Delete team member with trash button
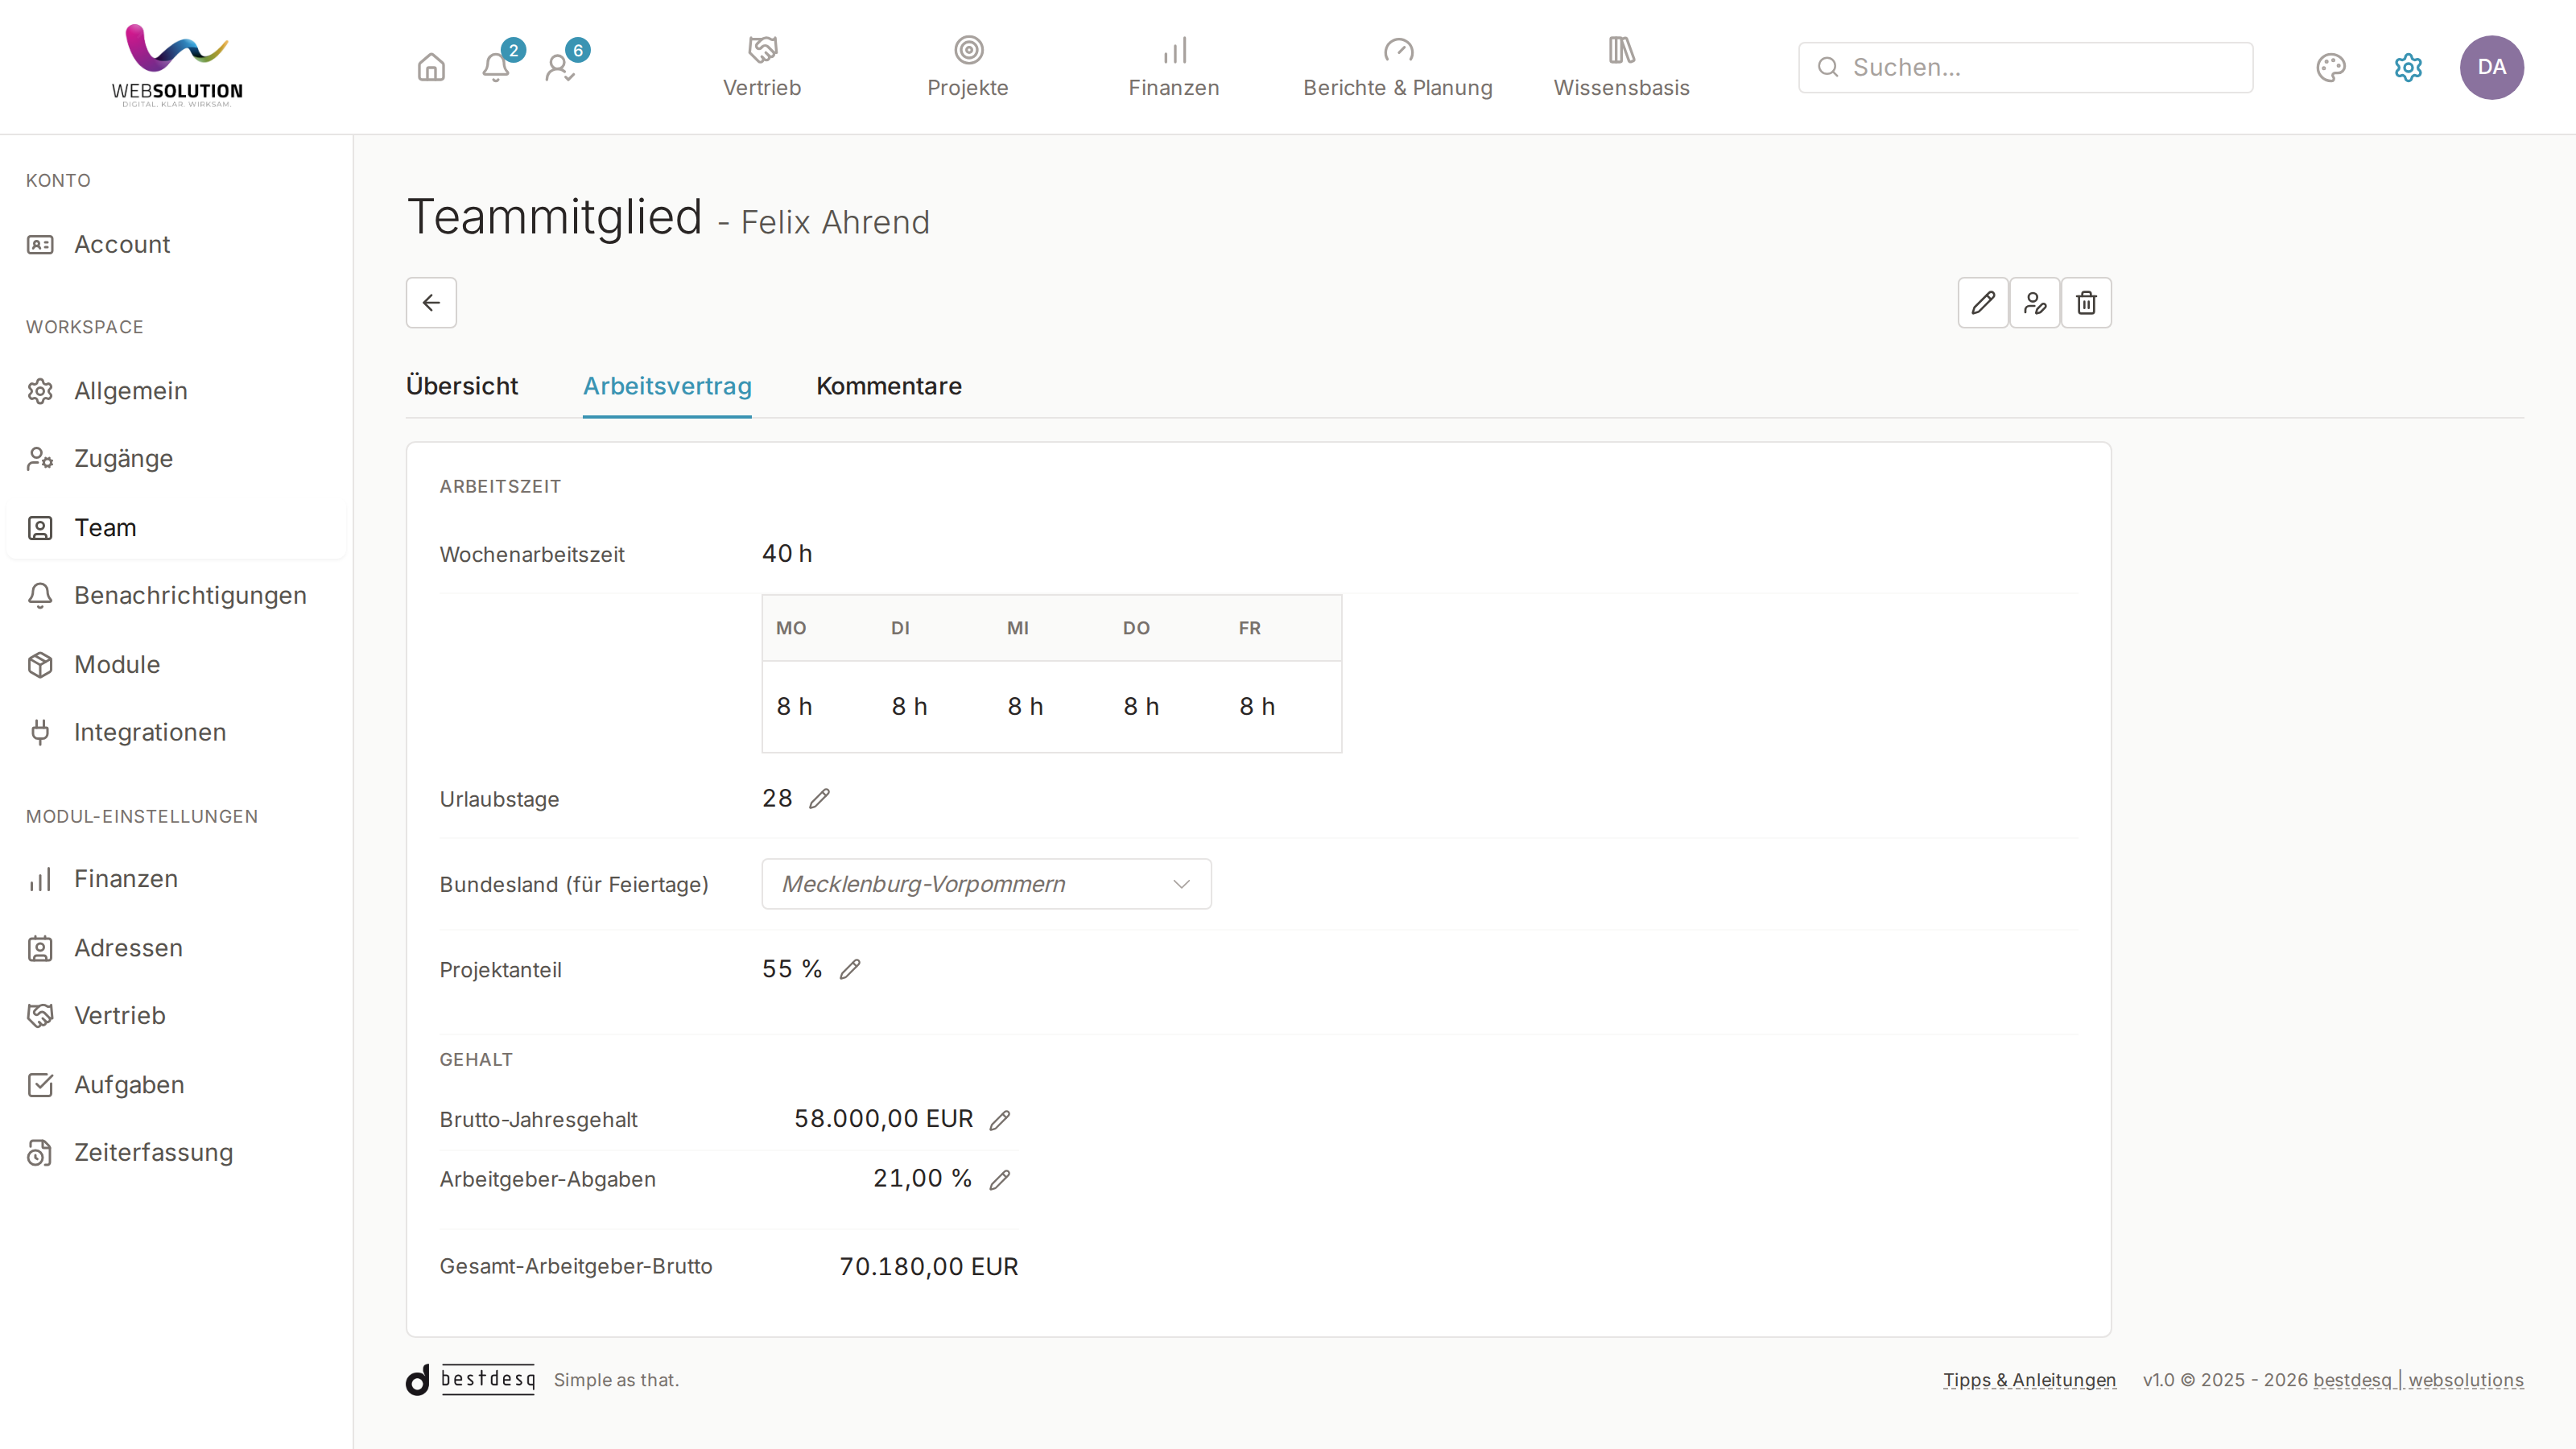The width and height of the screenshot is (2576, 1449). point(2086,302)
